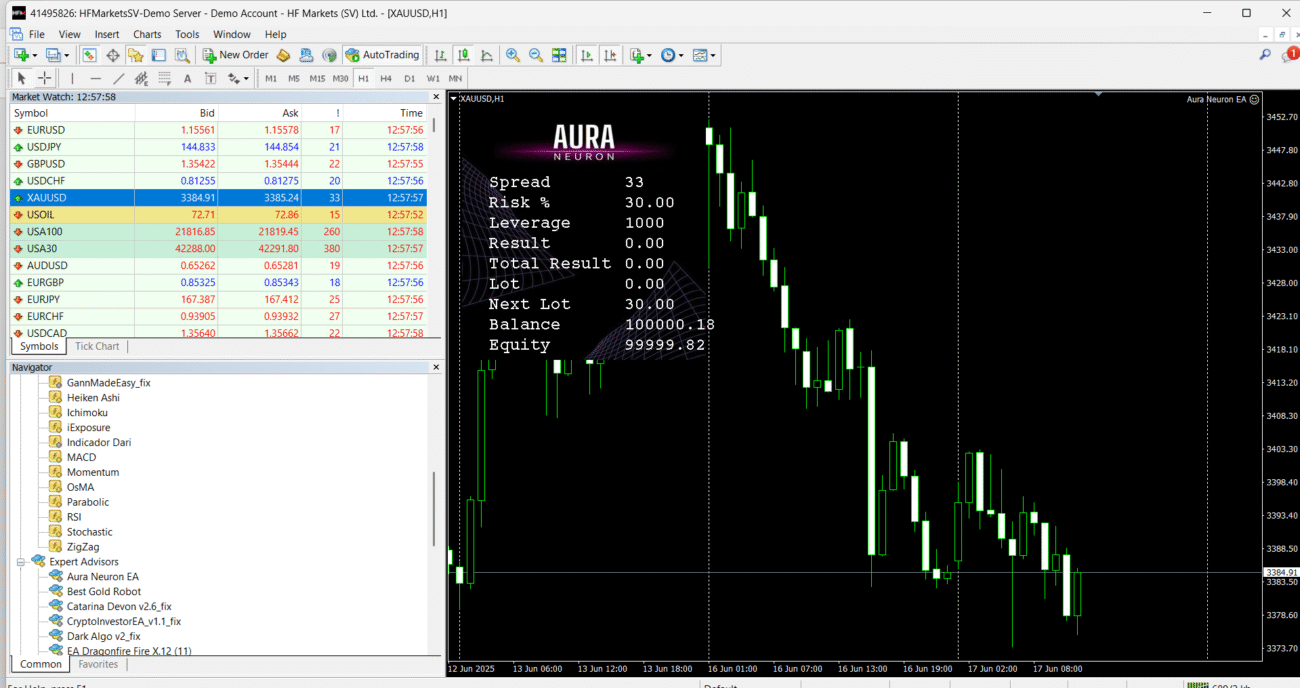Toggle the Terminal window icon
1300x688 pixels.
click(159, 55)
